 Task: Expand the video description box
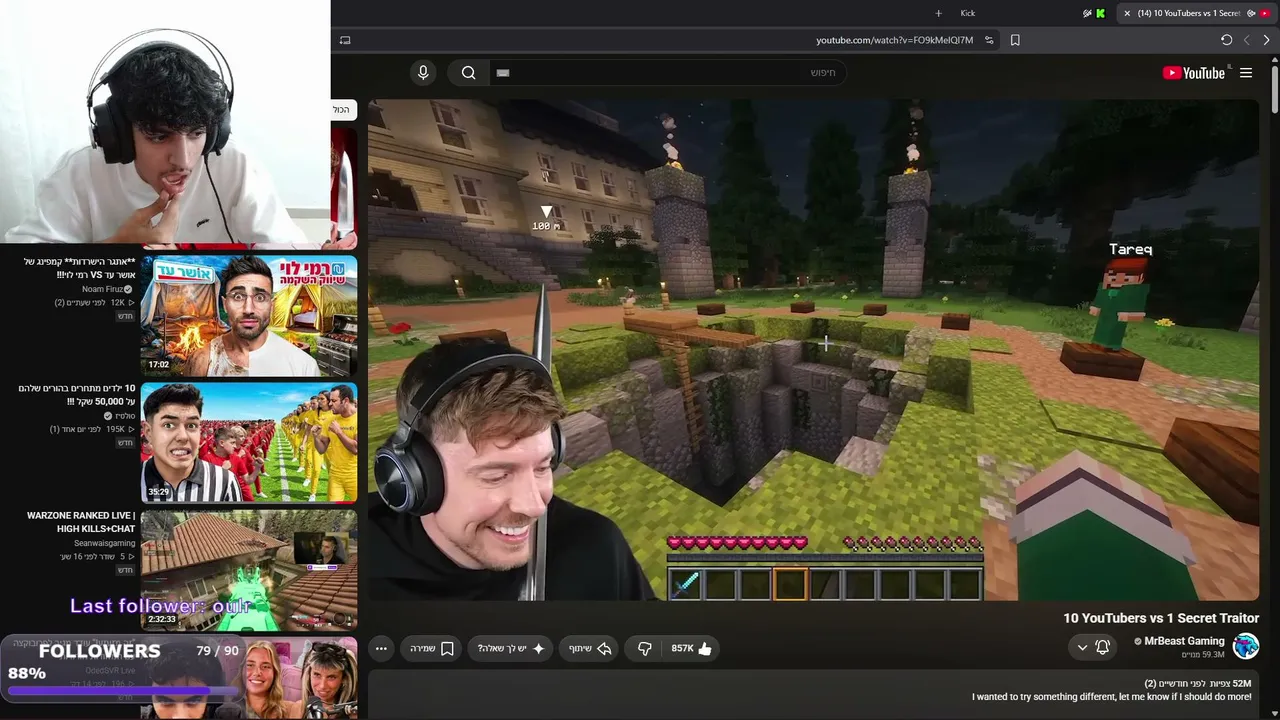(813, 694)
